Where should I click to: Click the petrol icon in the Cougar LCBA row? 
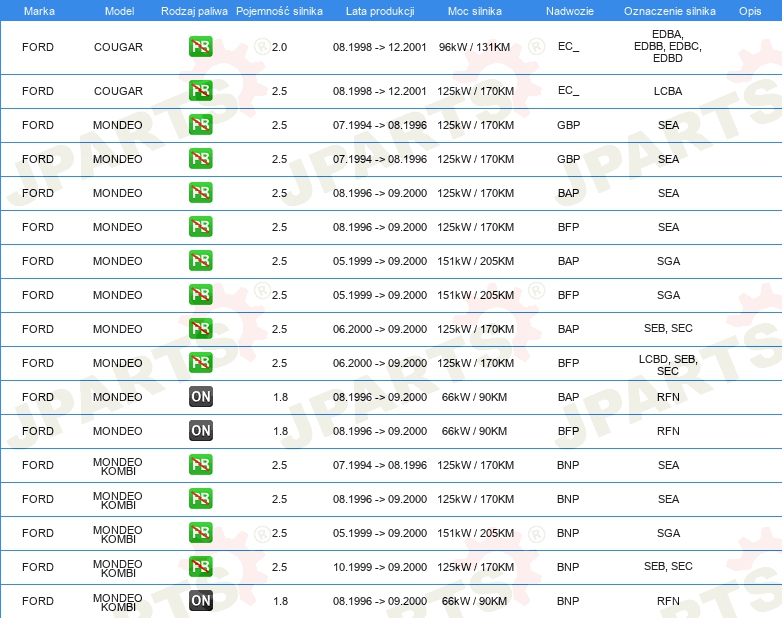click(x=200, y=91)
